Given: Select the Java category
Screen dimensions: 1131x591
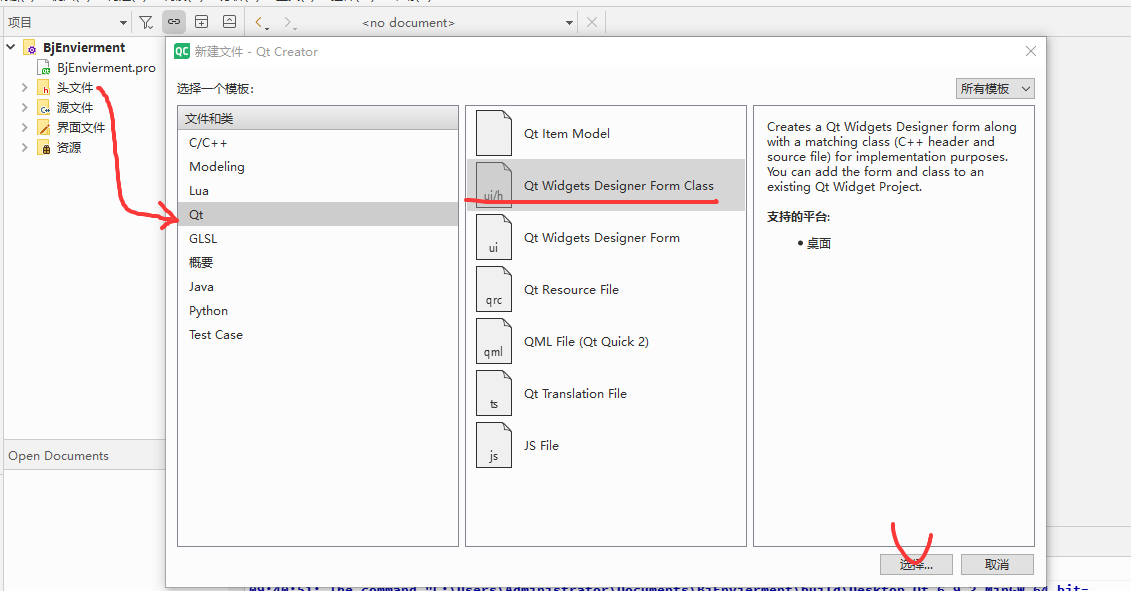Looking at the screenshot, I should pyautogui.click(x=318, y=286).
